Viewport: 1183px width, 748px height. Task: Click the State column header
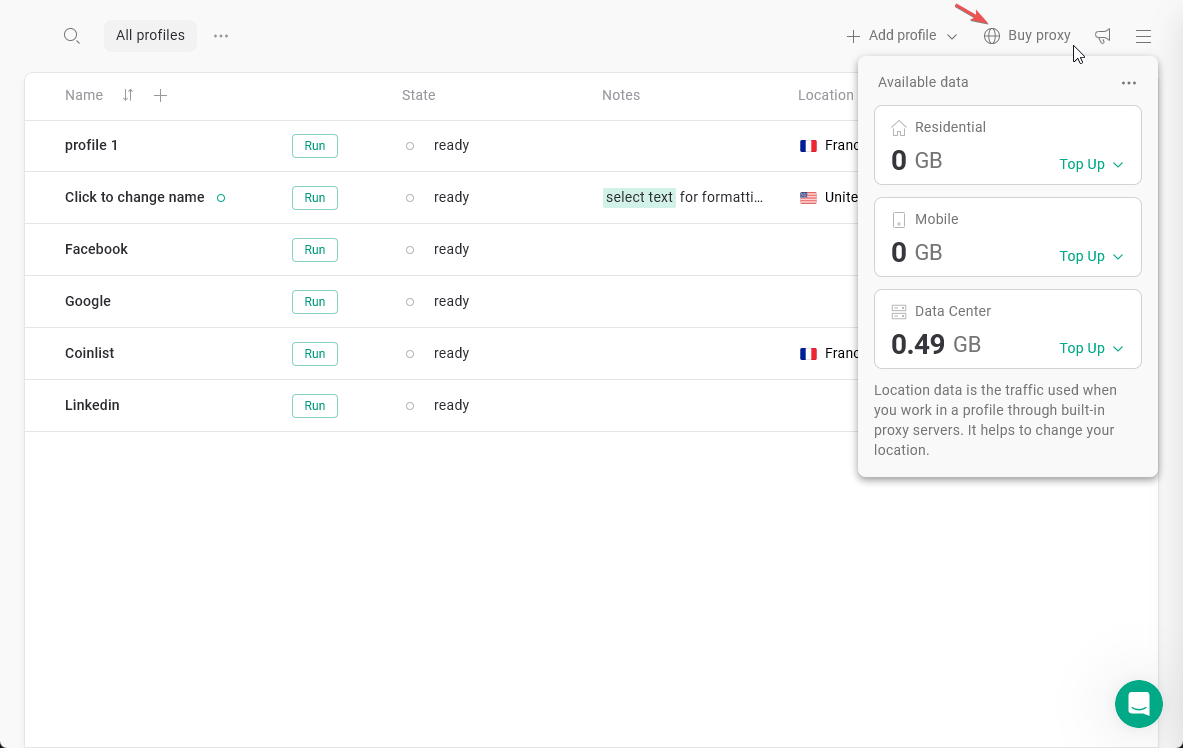[419, 95]
